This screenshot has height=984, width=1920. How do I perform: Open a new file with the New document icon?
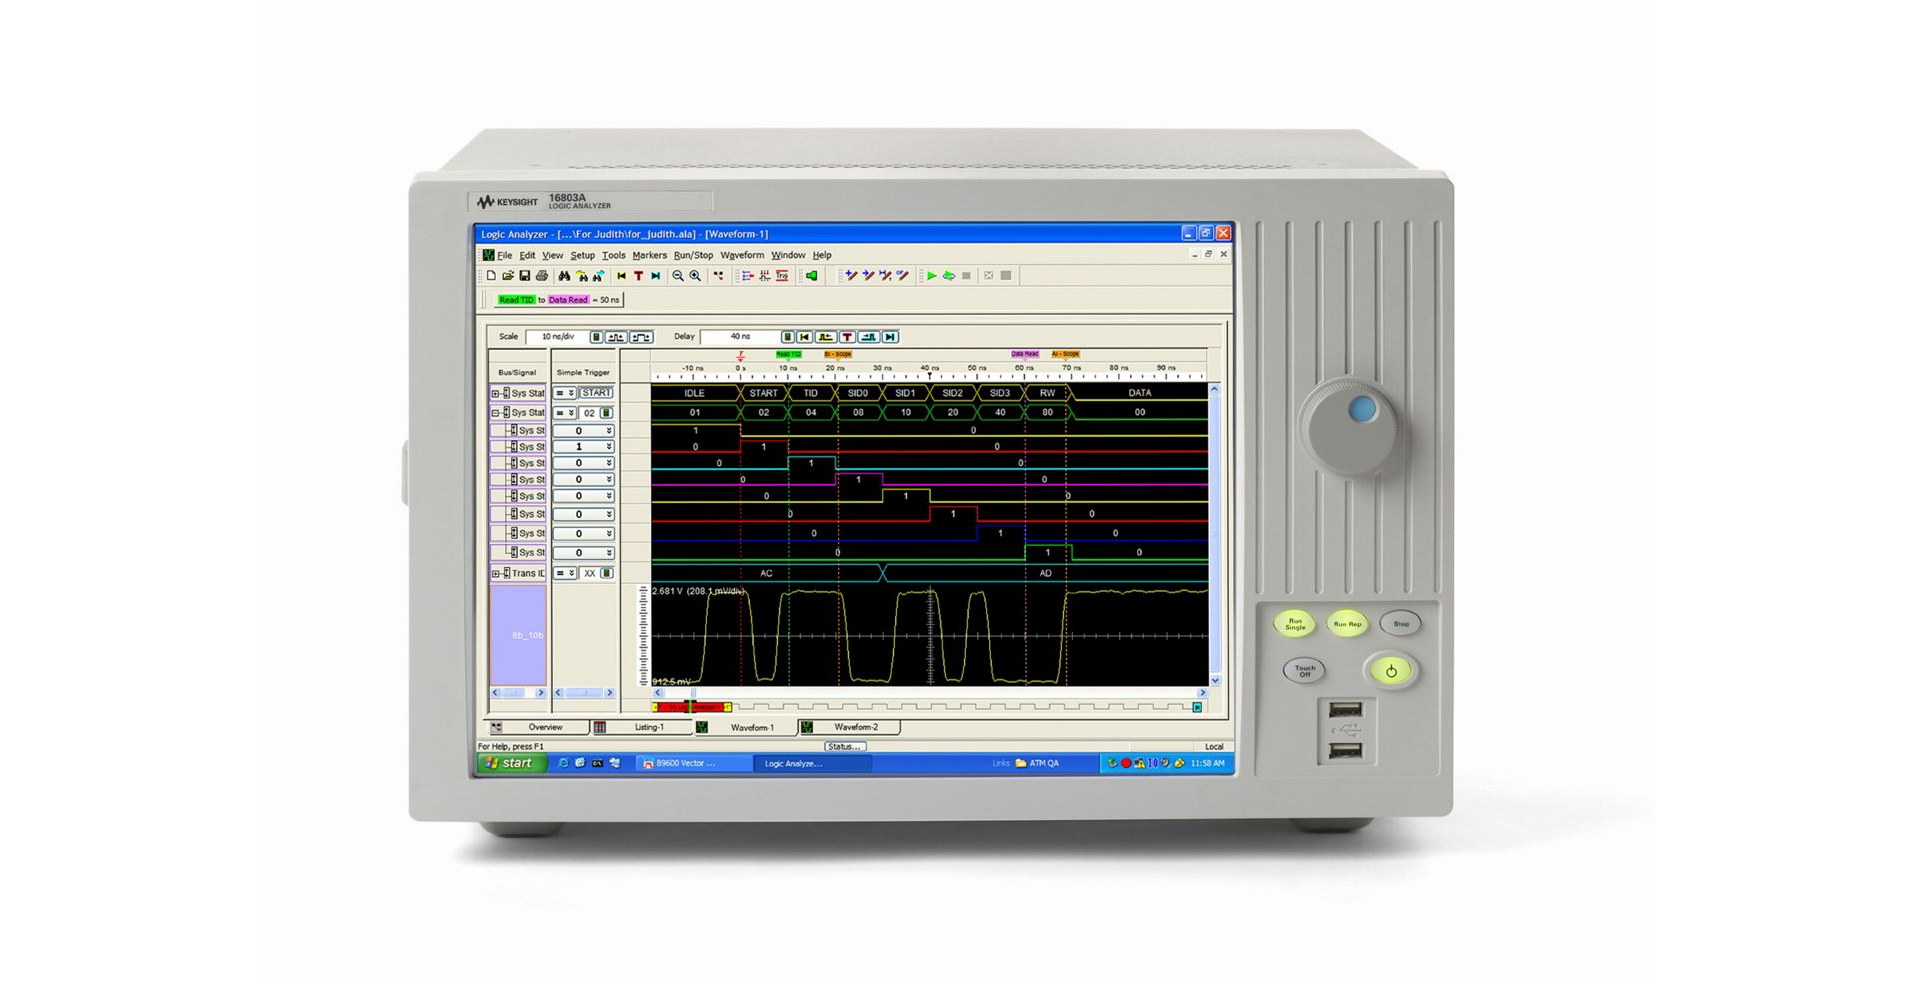(x=490, y=276)
